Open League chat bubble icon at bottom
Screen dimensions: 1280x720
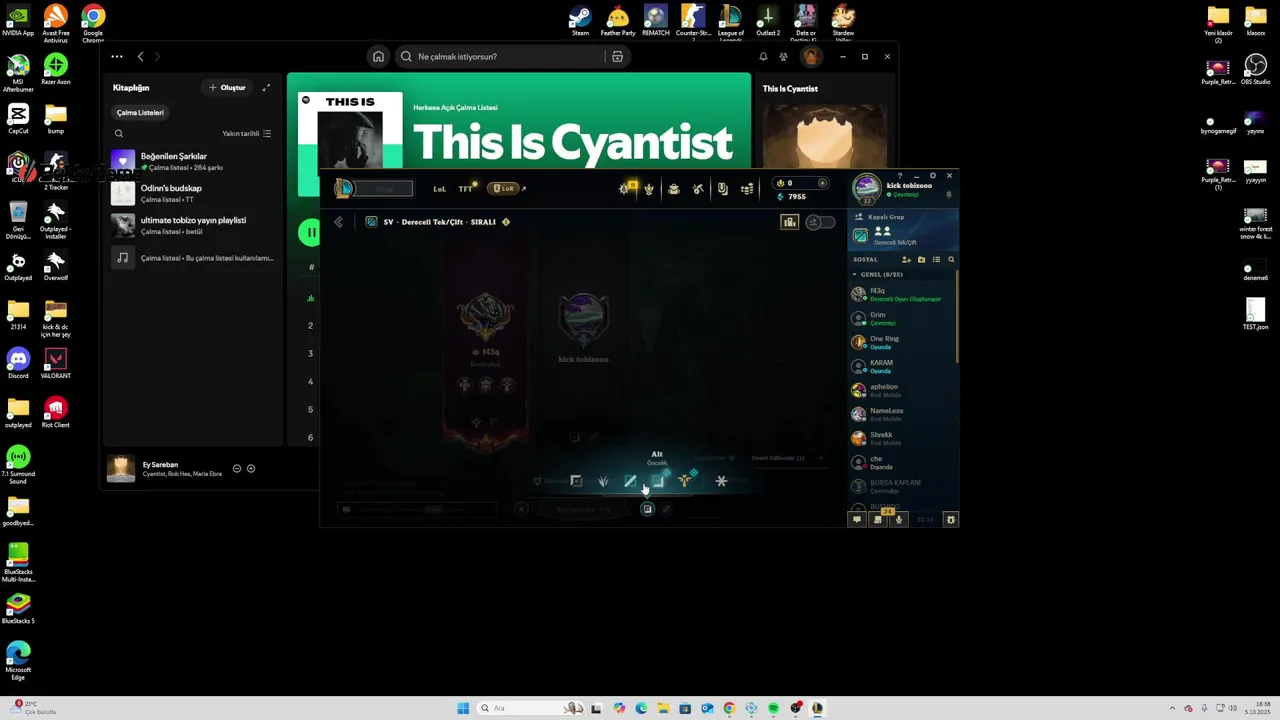pos(856,519)
